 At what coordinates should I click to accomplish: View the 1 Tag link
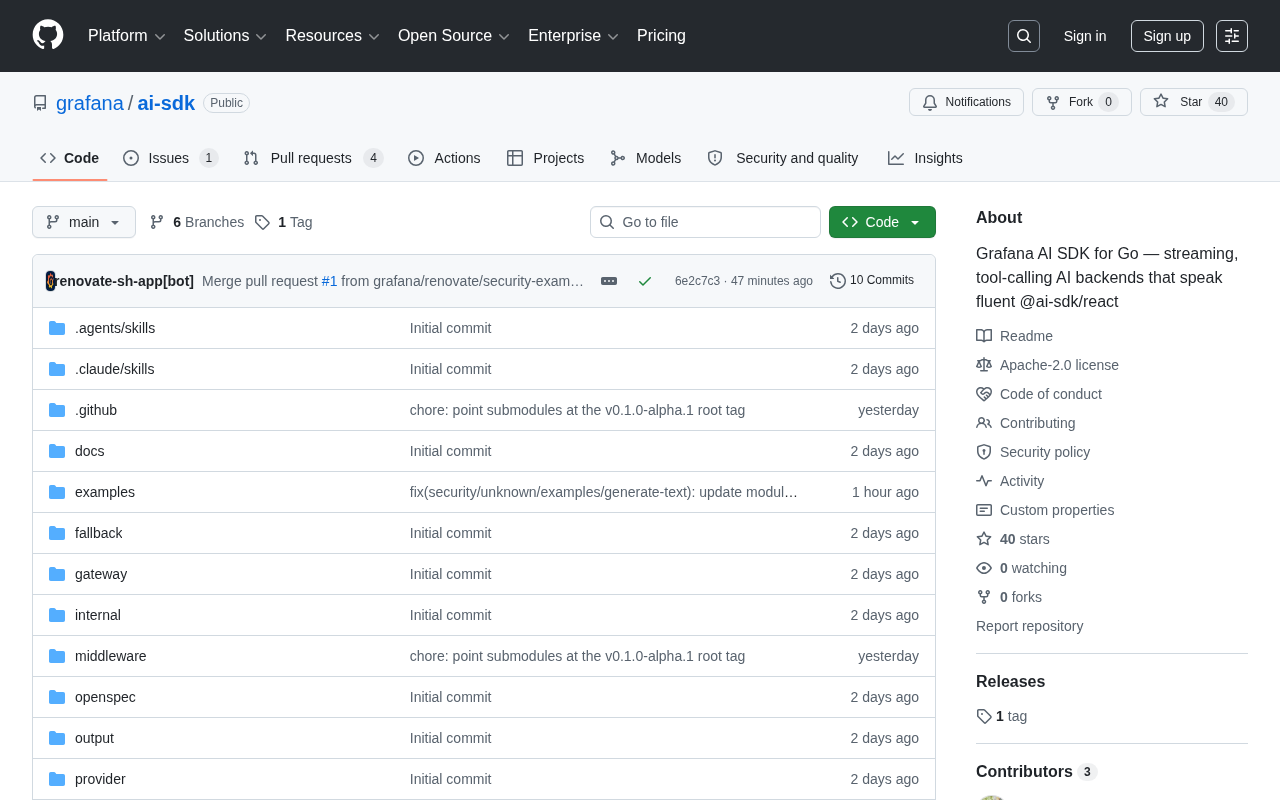coord(283,222)
